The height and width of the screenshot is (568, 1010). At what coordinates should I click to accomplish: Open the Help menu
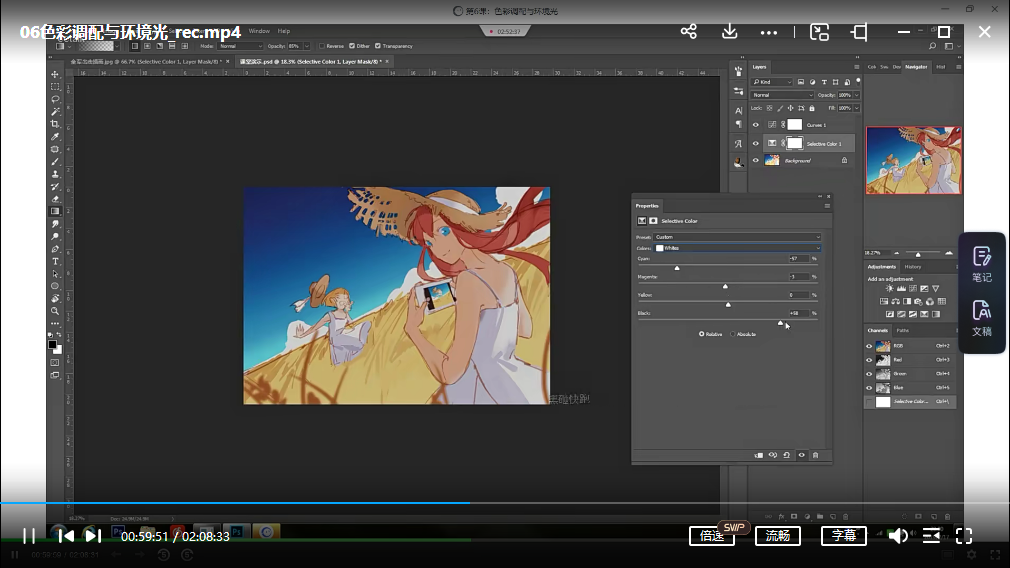tap(284, 31)
